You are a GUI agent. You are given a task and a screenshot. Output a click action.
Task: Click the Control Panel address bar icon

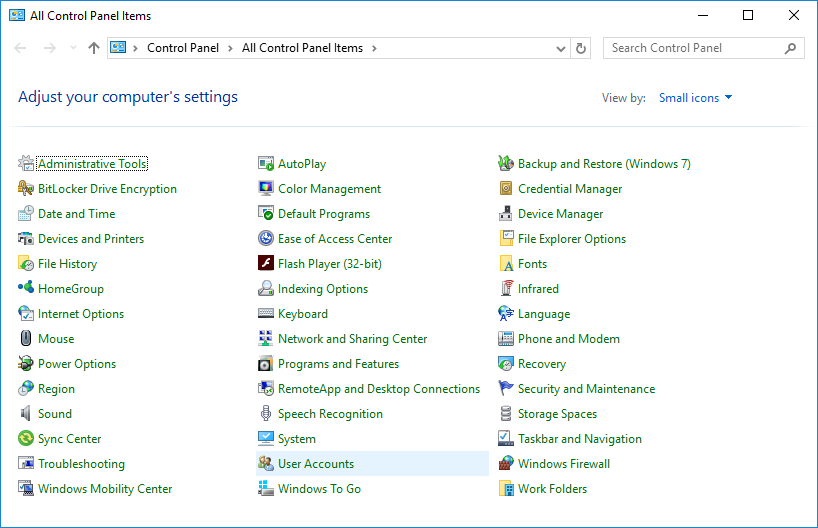pos(118,47)
